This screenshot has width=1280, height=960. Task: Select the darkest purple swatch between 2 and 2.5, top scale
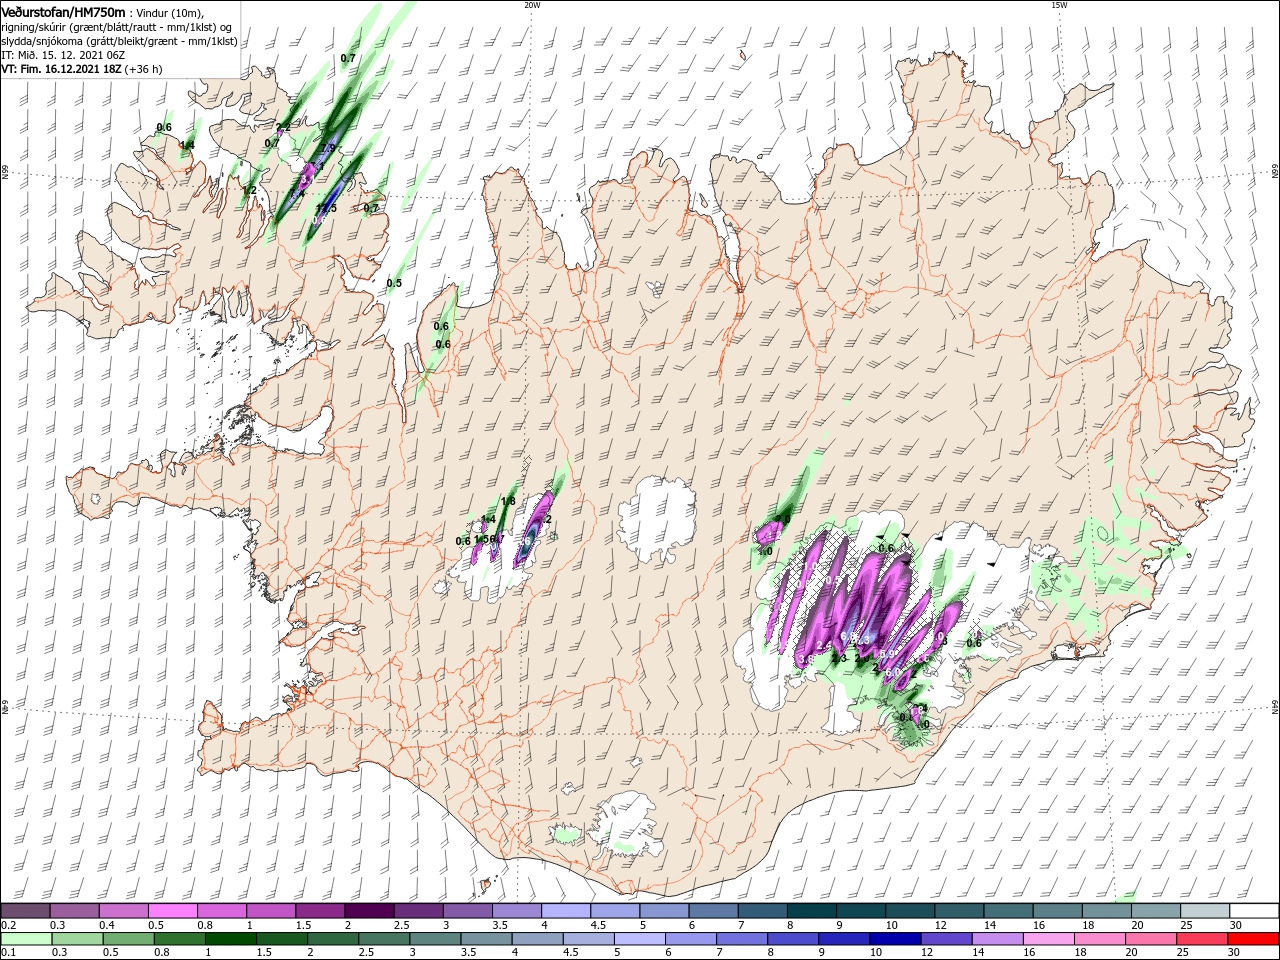368,910
